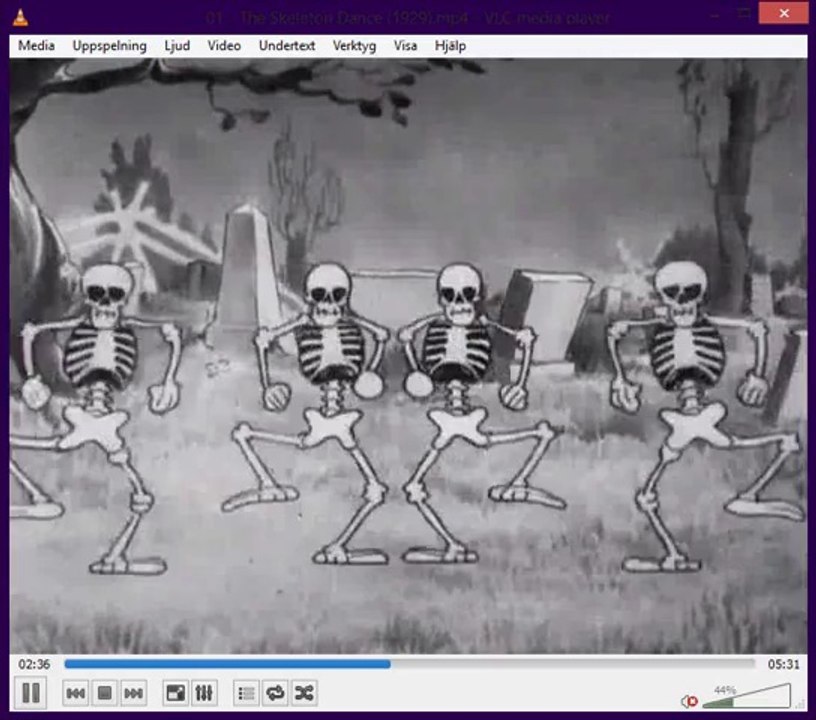This screenshot has width=816, height=720.
Task: Open the Visa menu
Action: tap(405, 46)
